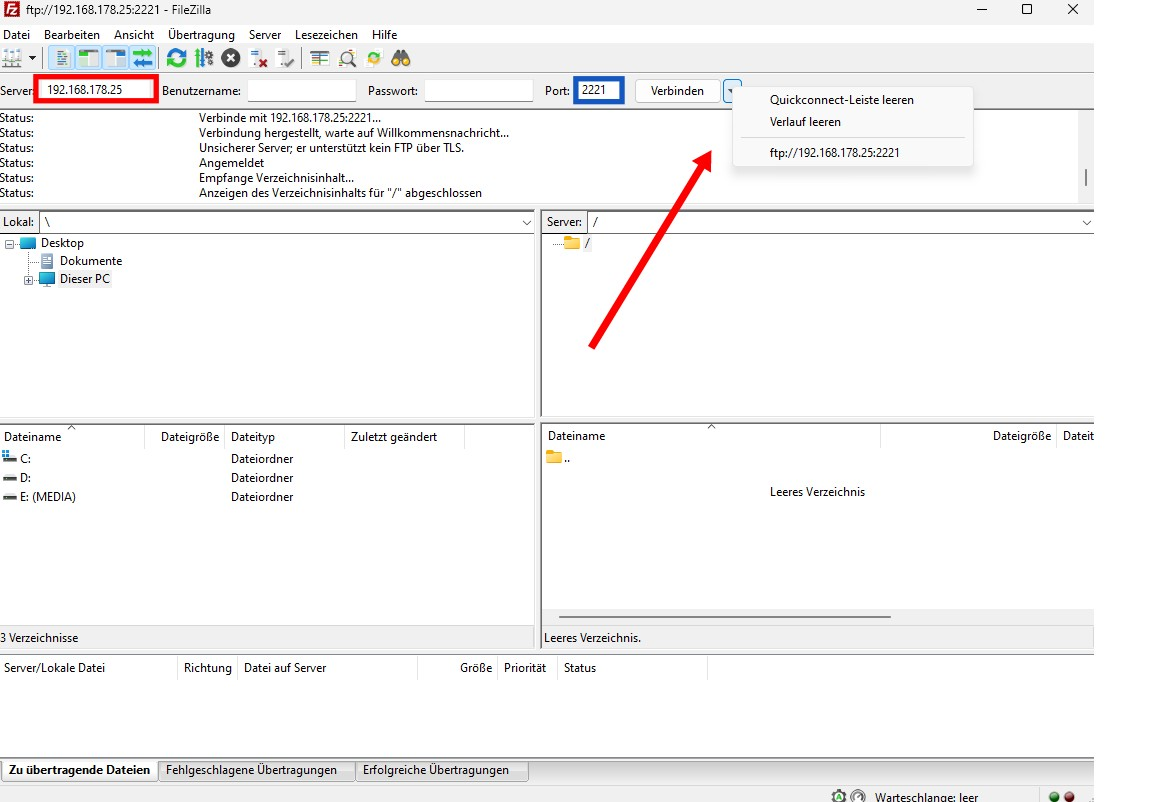Cancel current operation with the X icon

click(x=231, y=58)
